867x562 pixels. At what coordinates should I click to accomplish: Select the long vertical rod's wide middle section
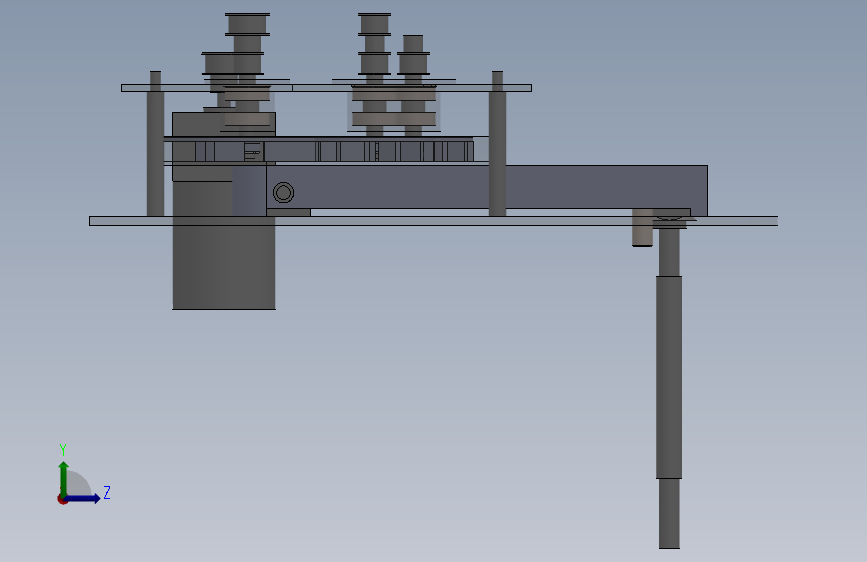(669, 377)
